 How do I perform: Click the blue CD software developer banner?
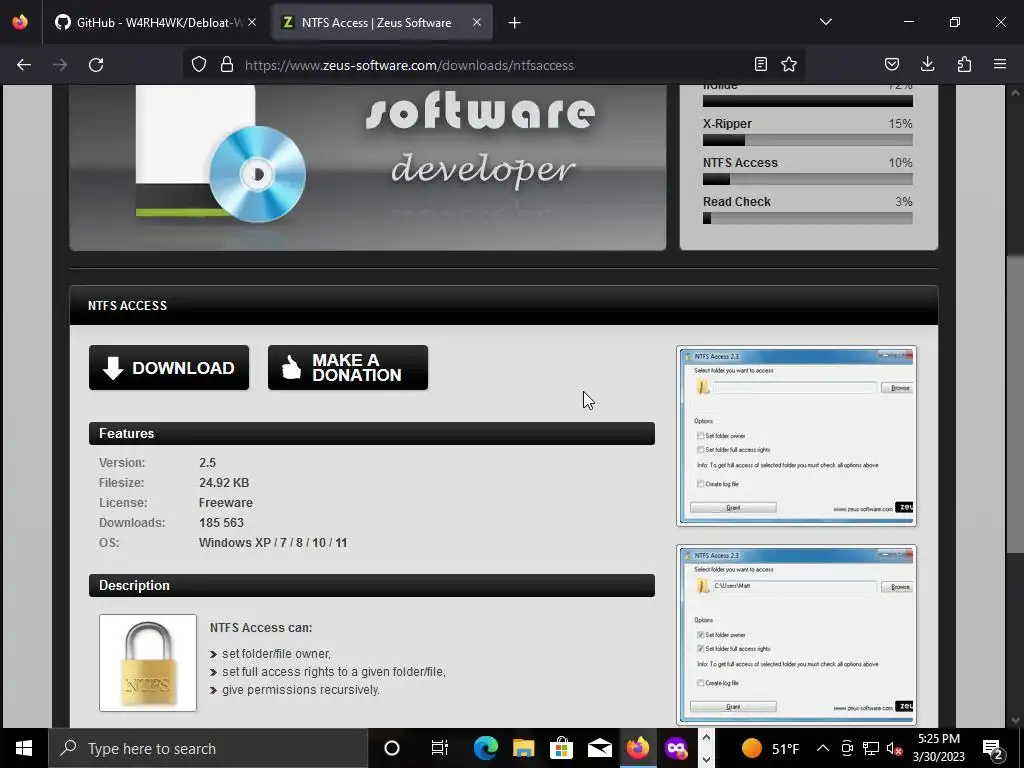[368, 167]
